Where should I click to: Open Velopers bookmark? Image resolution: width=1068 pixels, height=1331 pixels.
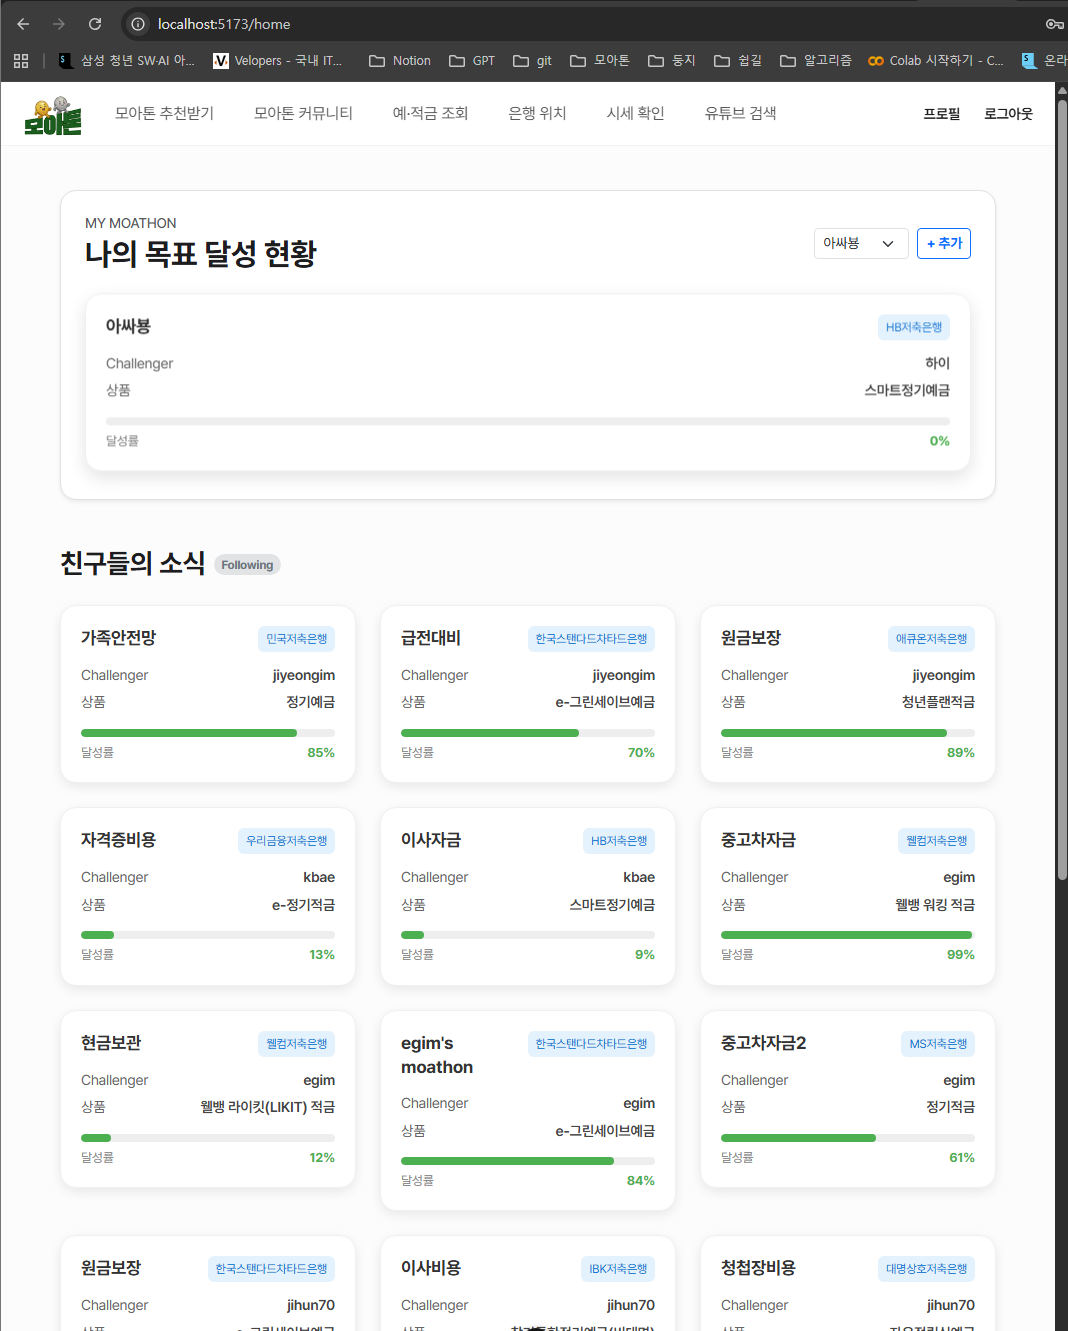278,61
